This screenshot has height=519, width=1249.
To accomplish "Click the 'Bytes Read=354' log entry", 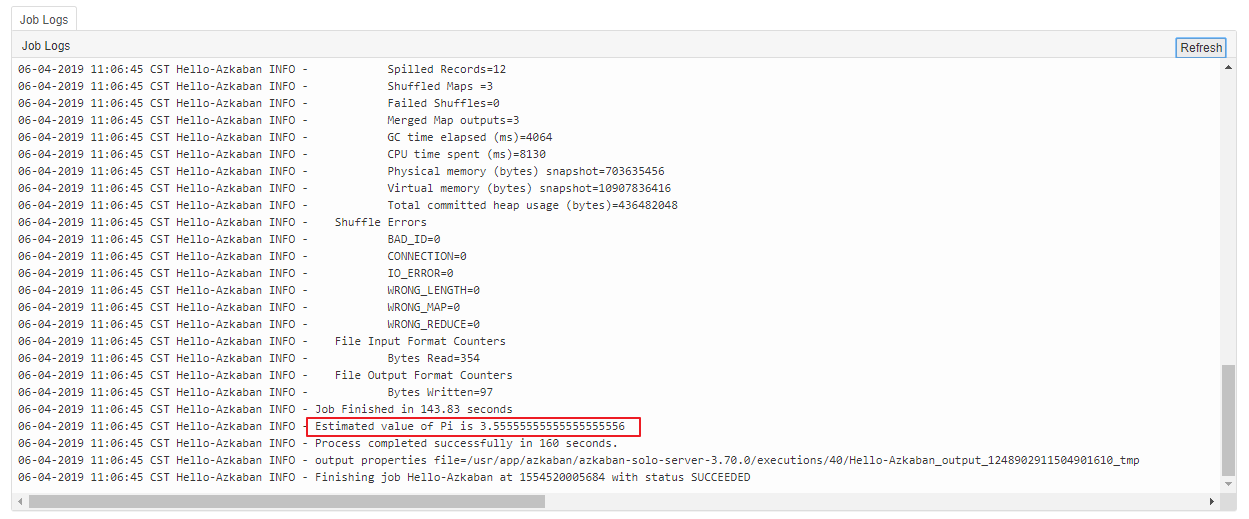I will click(x=433, y=358).
